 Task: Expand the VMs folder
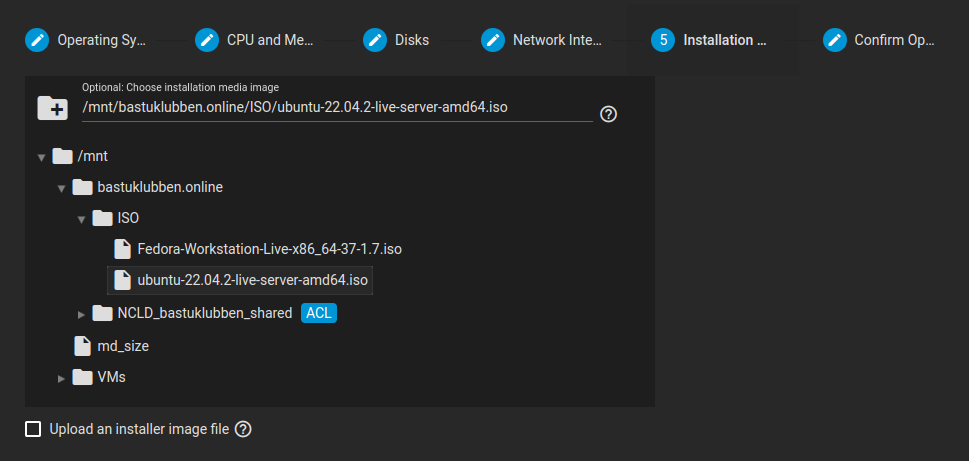pos(61,378)
